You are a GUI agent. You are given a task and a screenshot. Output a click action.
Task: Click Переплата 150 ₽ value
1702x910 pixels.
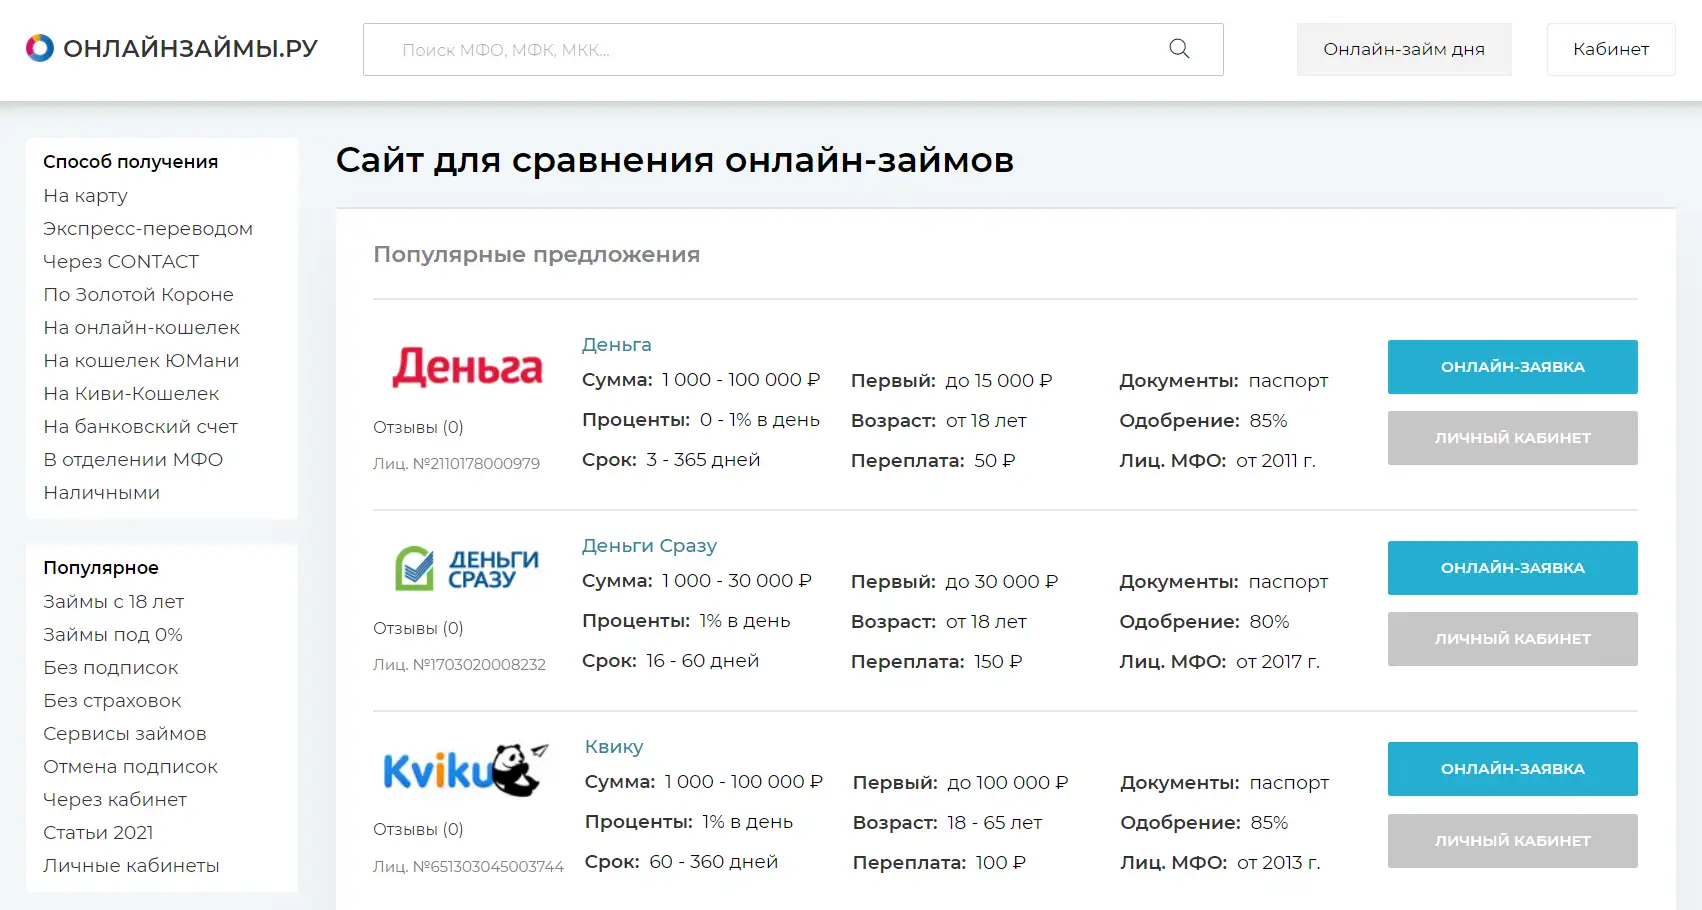coord(936,662)
